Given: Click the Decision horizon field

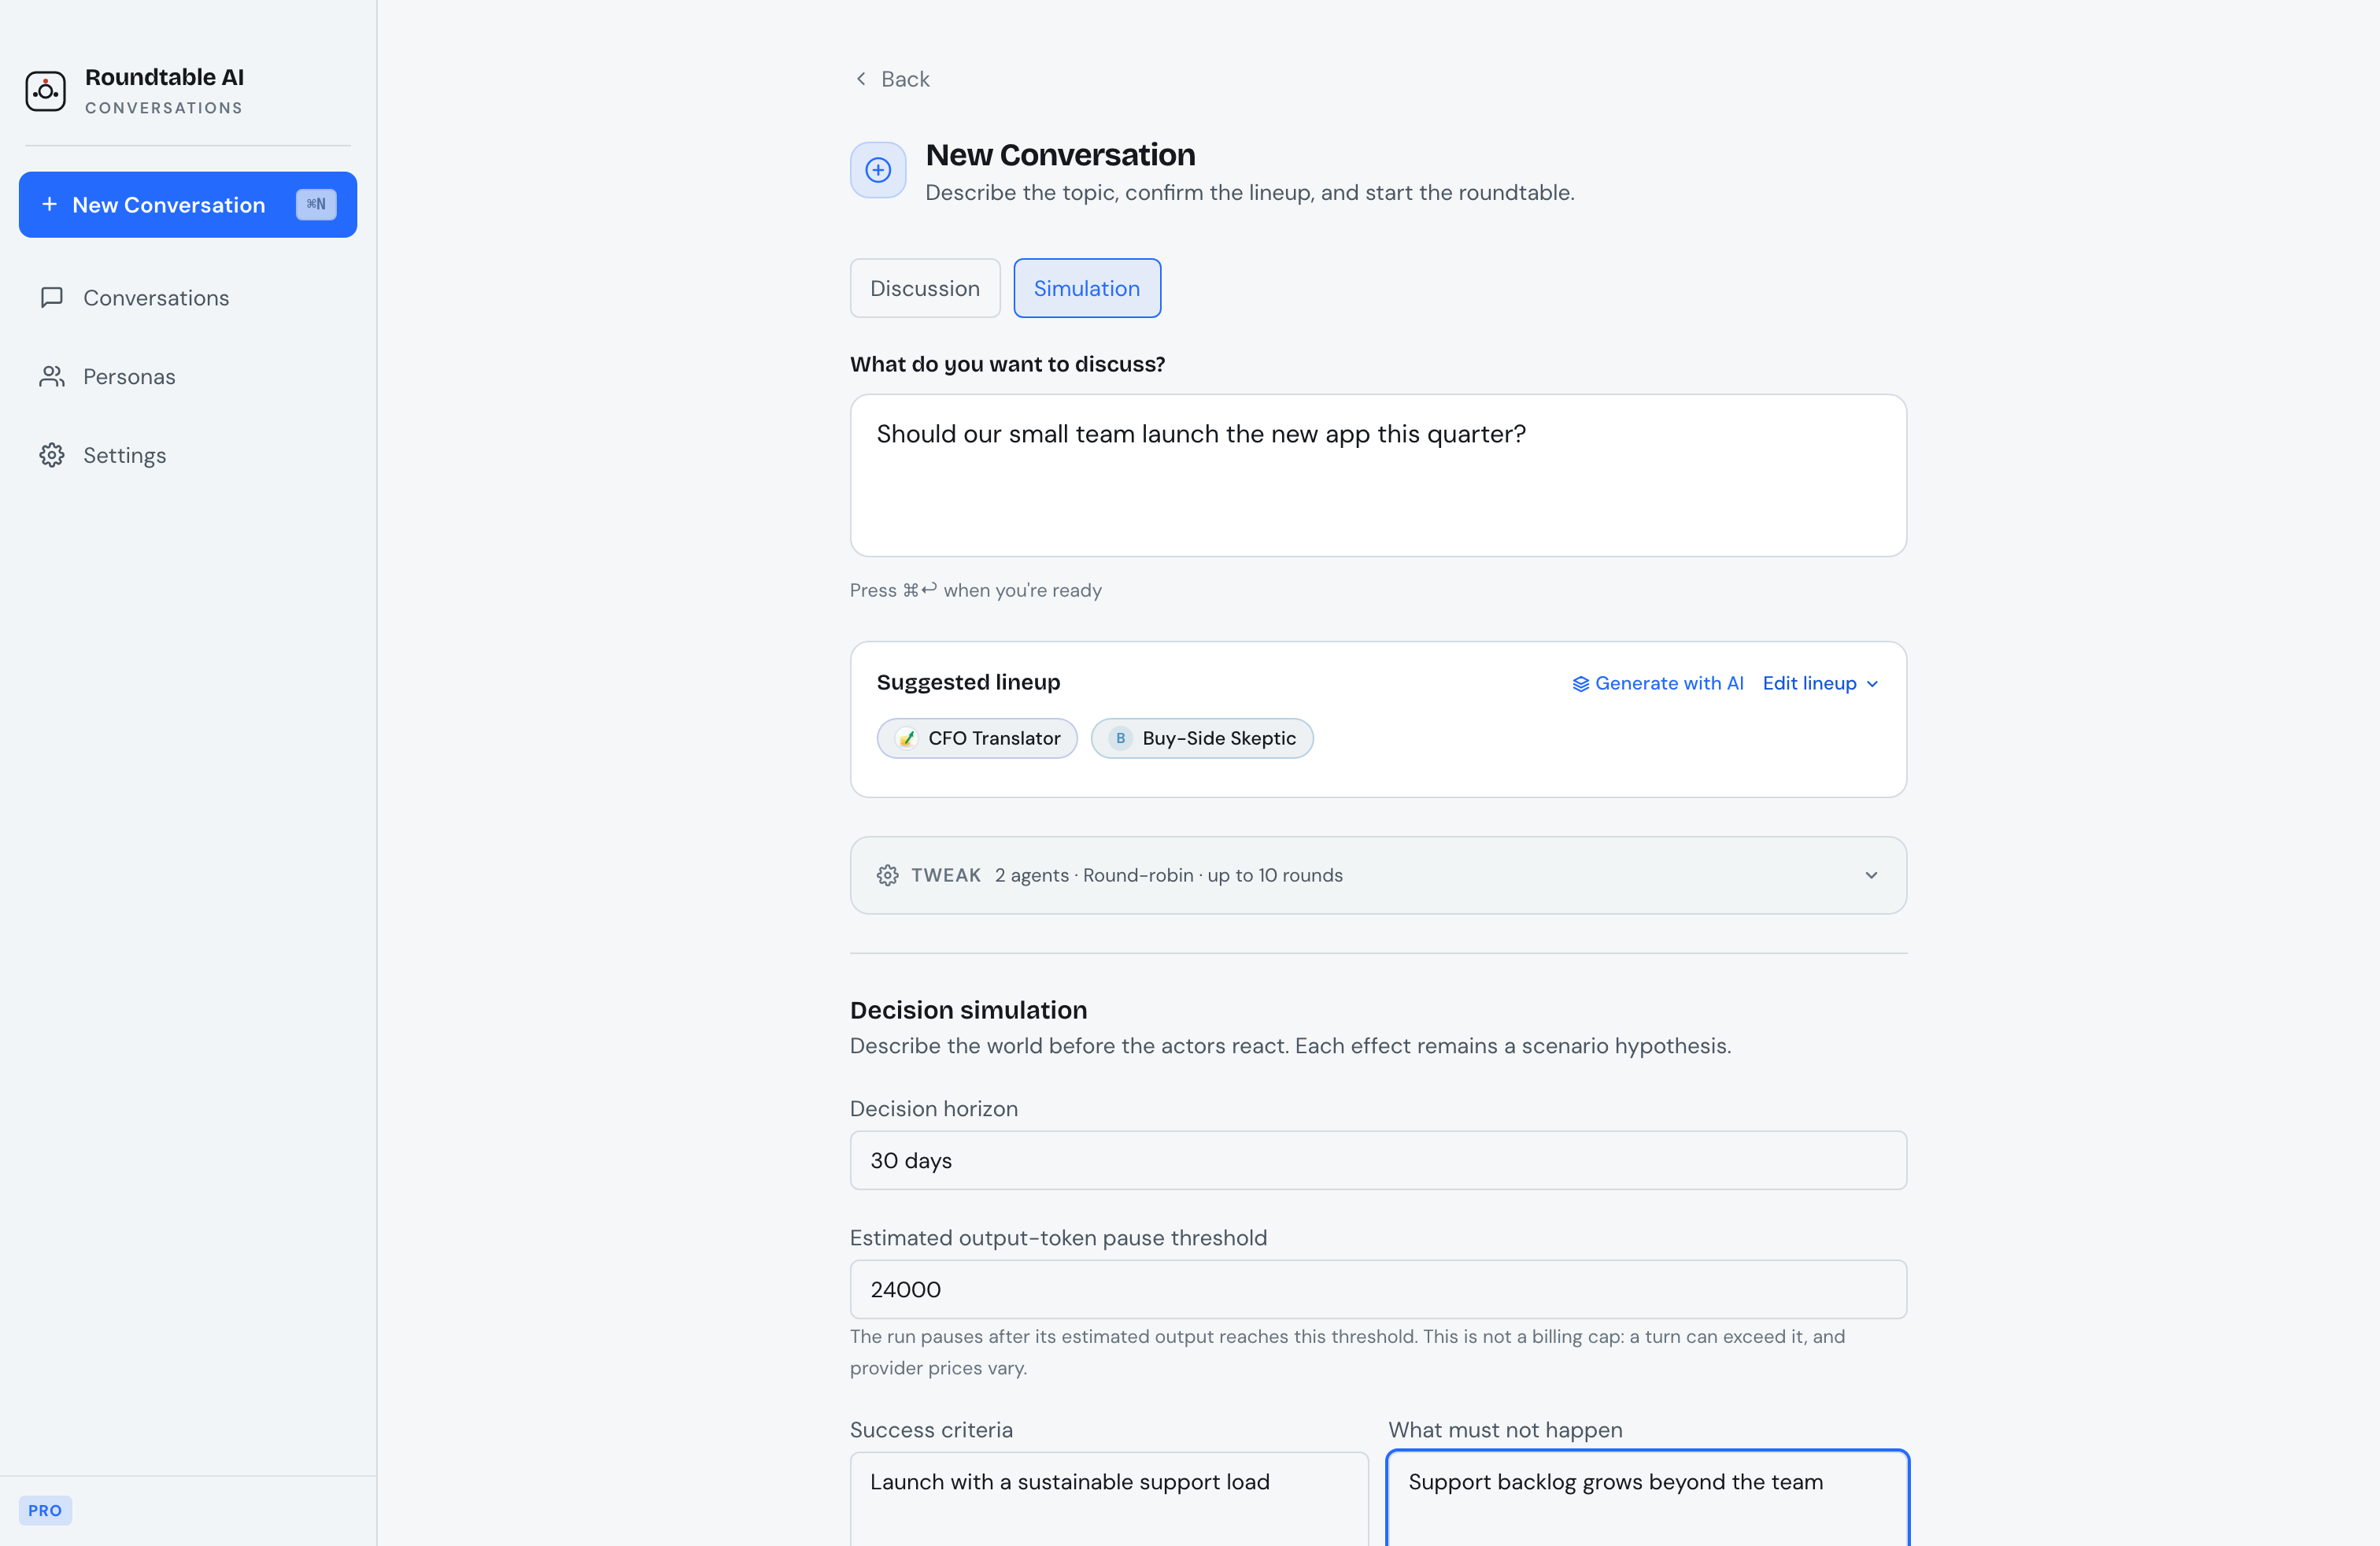Looking at the screenshot, I should pos(1378,1160).
